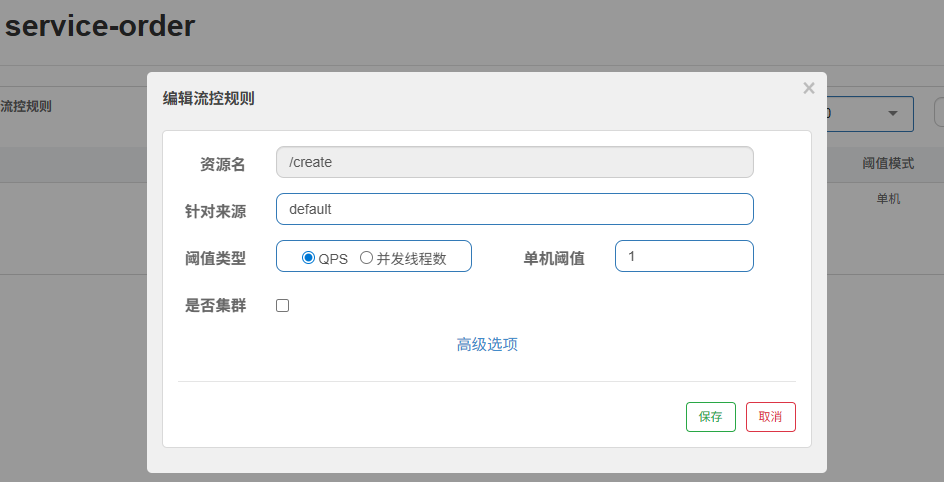Click the 资源名 /create field
The width and height of the screenshot is (944, 482).
[x=515, y=162]
